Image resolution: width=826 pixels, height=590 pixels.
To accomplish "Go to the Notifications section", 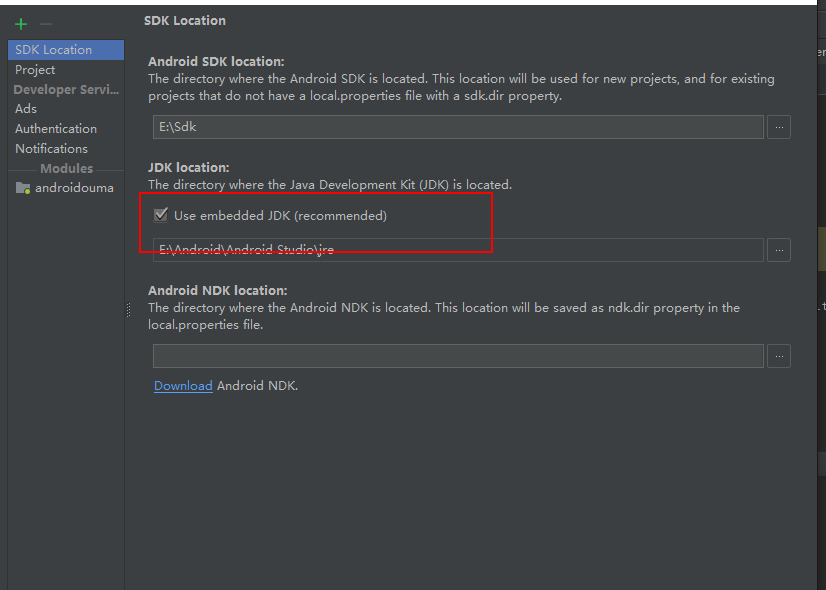I will click(x=51, y=149).
